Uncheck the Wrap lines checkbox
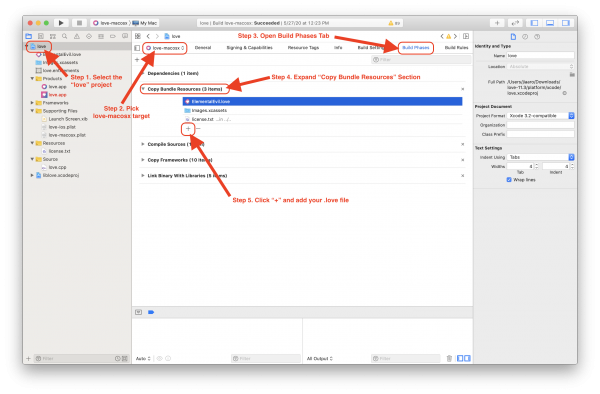The width and height of the screenshot is (600, 394). [509, 180]
